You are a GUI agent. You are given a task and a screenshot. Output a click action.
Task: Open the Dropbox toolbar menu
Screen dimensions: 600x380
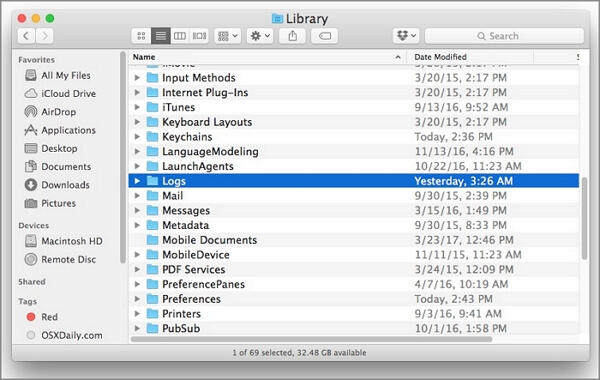(x=406, y=36)
